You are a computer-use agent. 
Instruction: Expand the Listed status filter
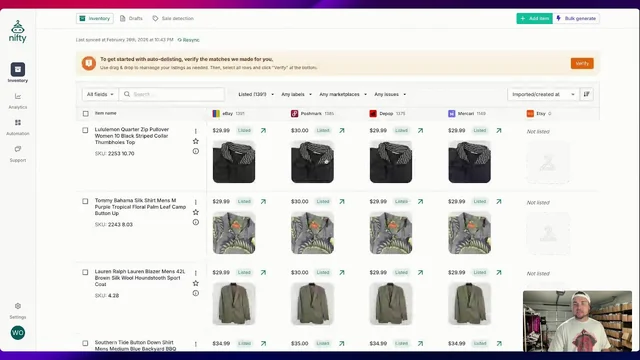click(x=256, y=94)
